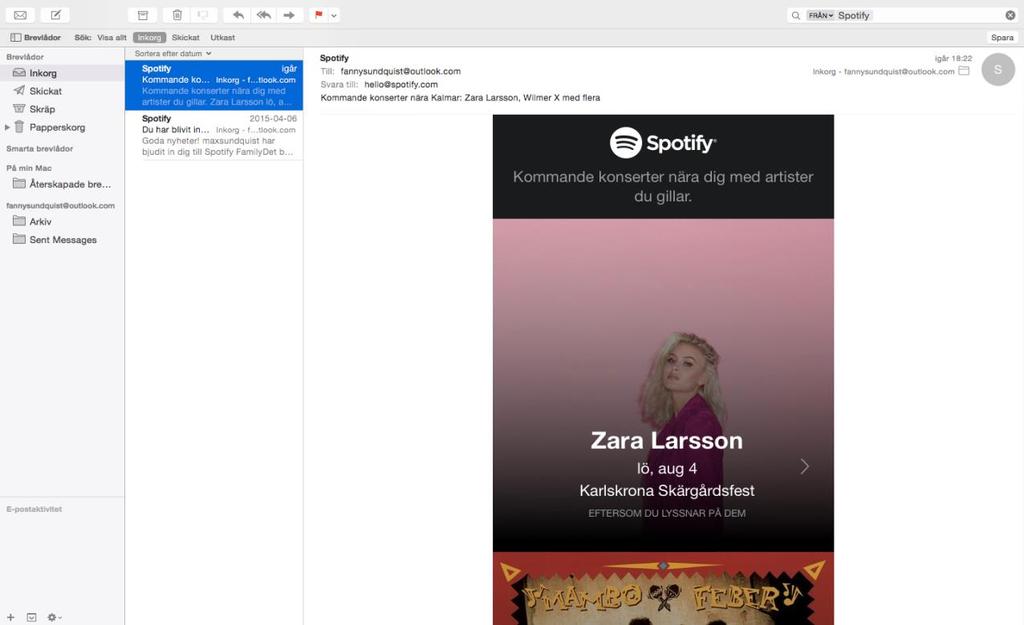Delete message with trash icon

(177, 14)
